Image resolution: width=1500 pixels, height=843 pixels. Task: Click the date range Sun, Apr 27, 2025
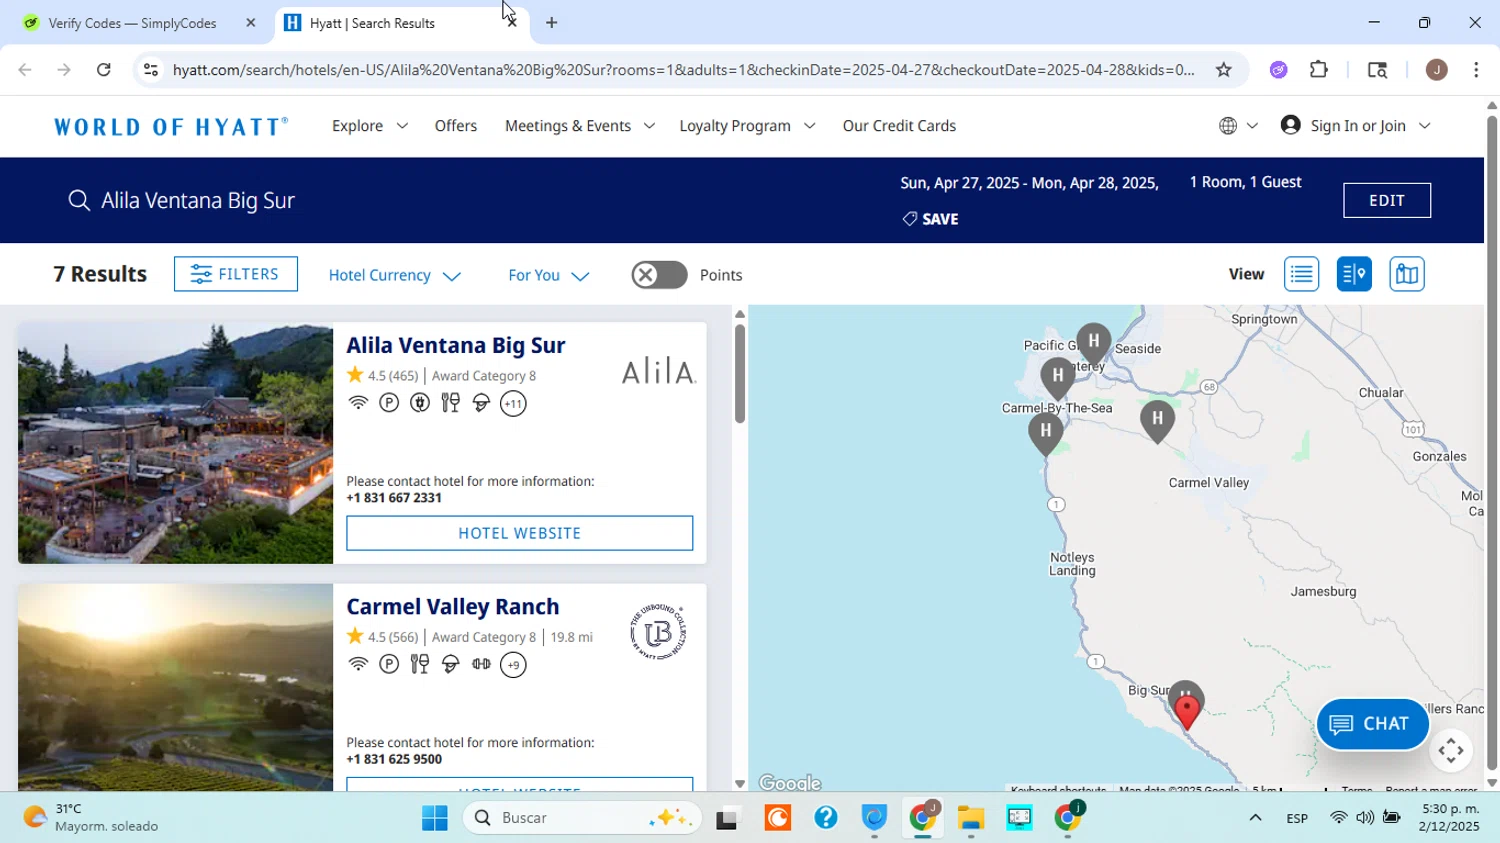[1029, 183]
